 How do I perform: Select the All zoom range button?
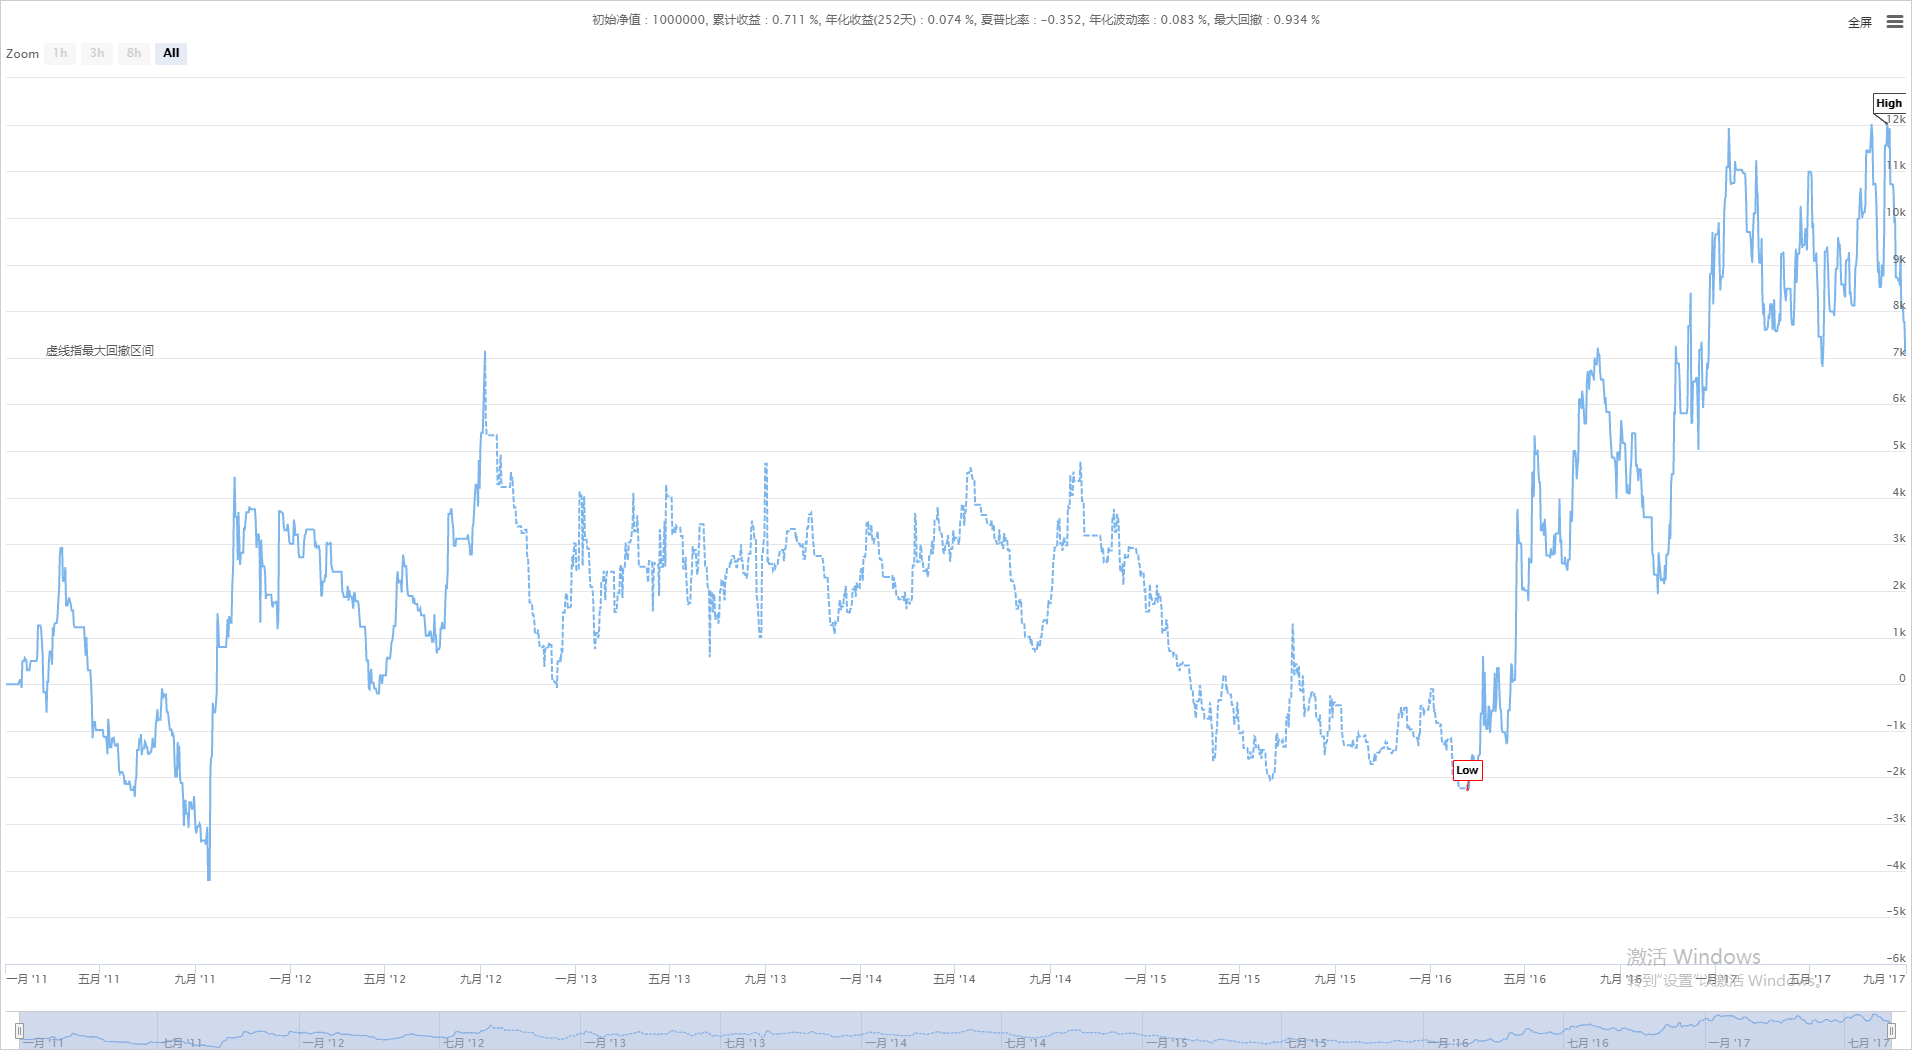tap(171, 53)
